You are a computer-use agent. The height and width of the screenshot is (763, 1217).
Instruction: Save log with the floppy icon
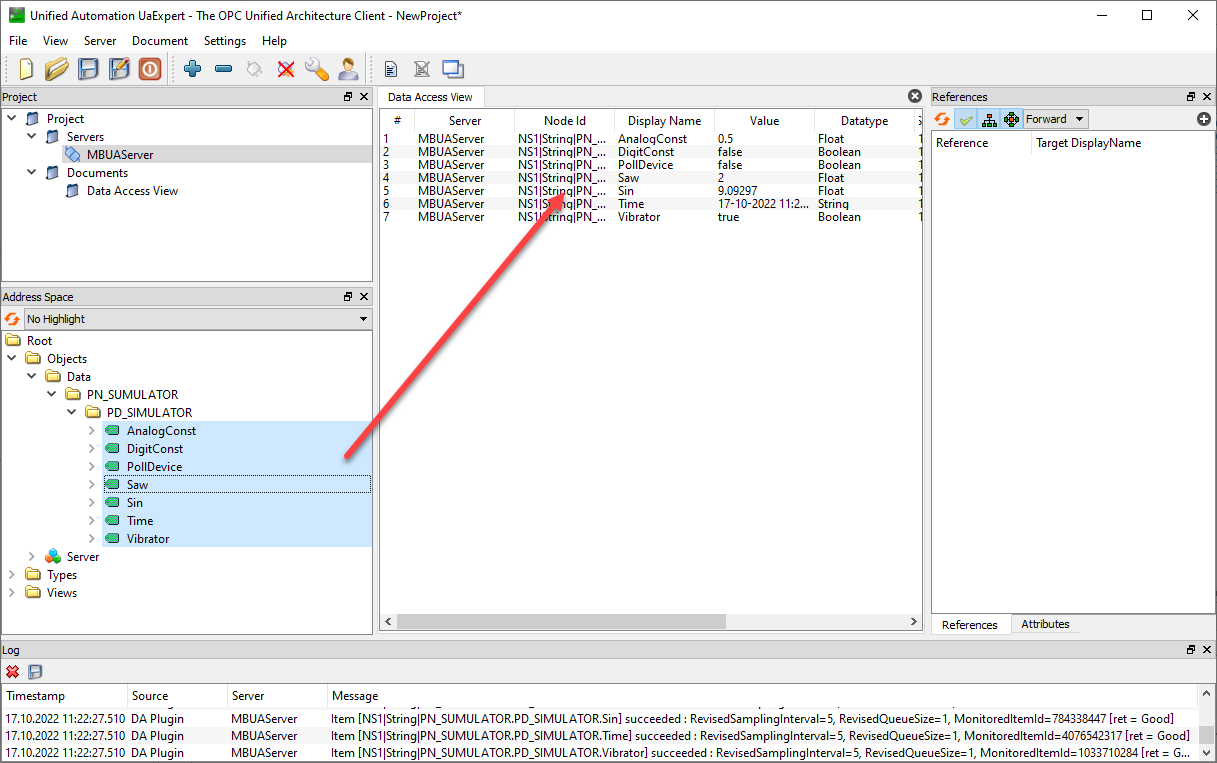35,672
